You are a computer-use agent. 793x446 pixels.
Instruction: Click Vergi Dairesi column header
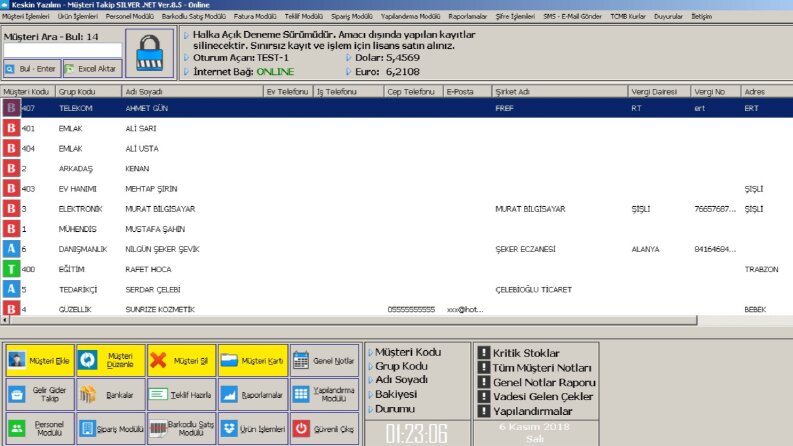[x=659, y=92]
